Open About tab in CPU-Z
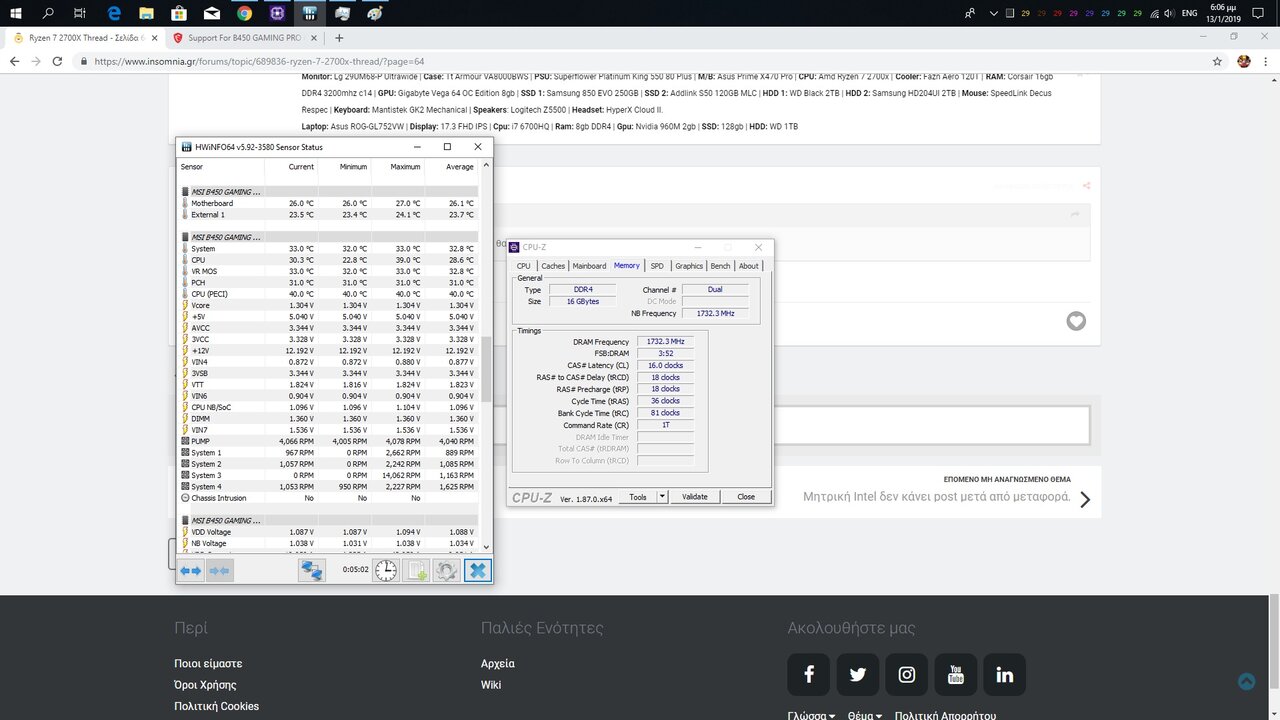1280x720 pixels. coord(749,266)
